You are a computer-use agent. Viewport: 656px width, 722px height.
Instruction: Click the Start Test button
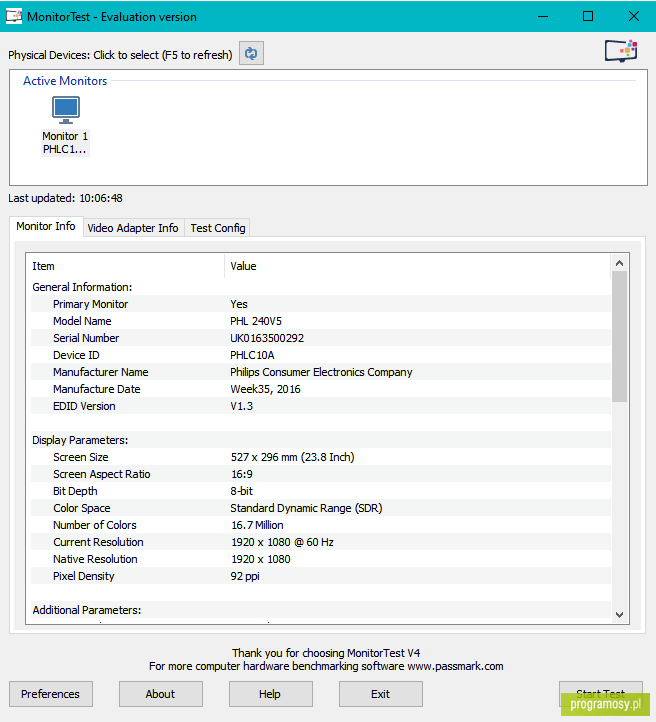(600, 694)
